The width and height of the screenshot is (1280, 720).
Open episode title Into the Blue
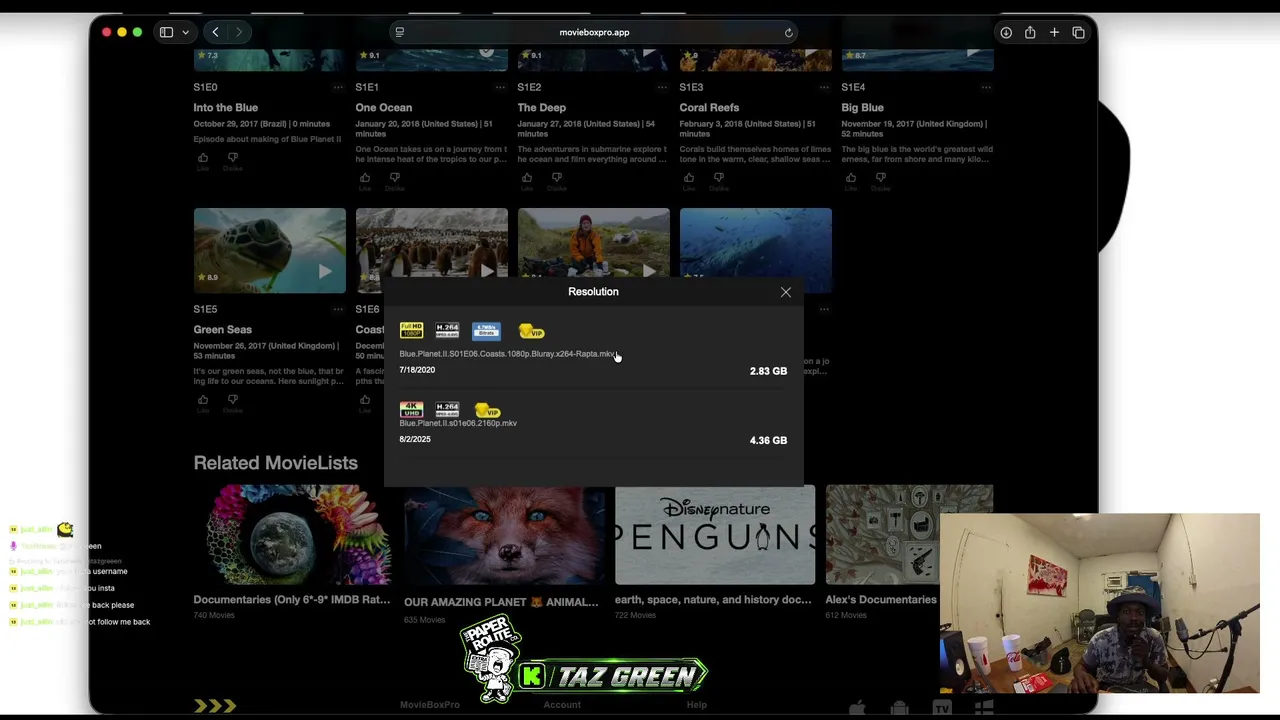coord(226,107)
